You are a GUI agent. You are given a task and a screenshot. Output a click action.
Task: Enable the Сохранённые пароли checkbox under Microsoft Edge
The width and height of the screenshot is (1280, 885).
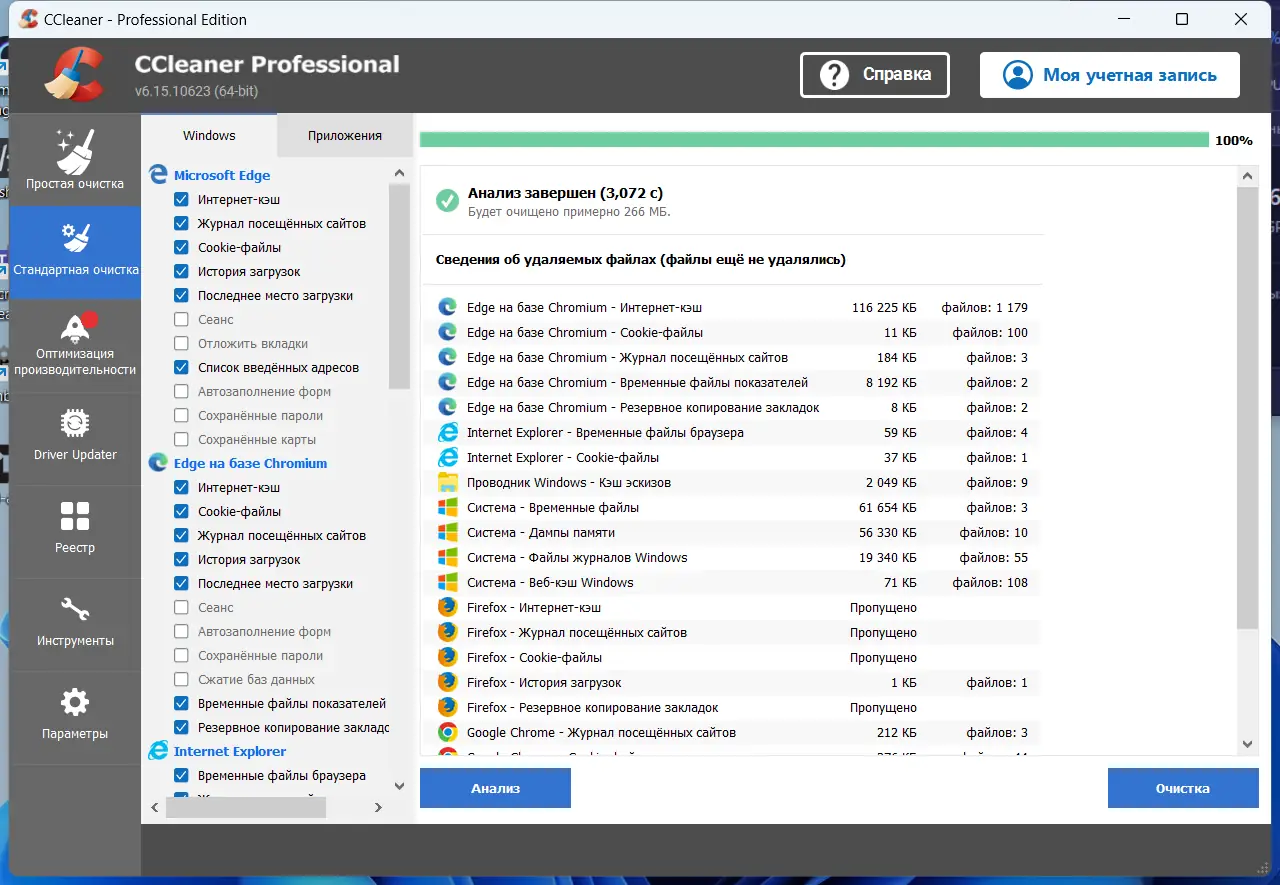[x=181, y=415]
